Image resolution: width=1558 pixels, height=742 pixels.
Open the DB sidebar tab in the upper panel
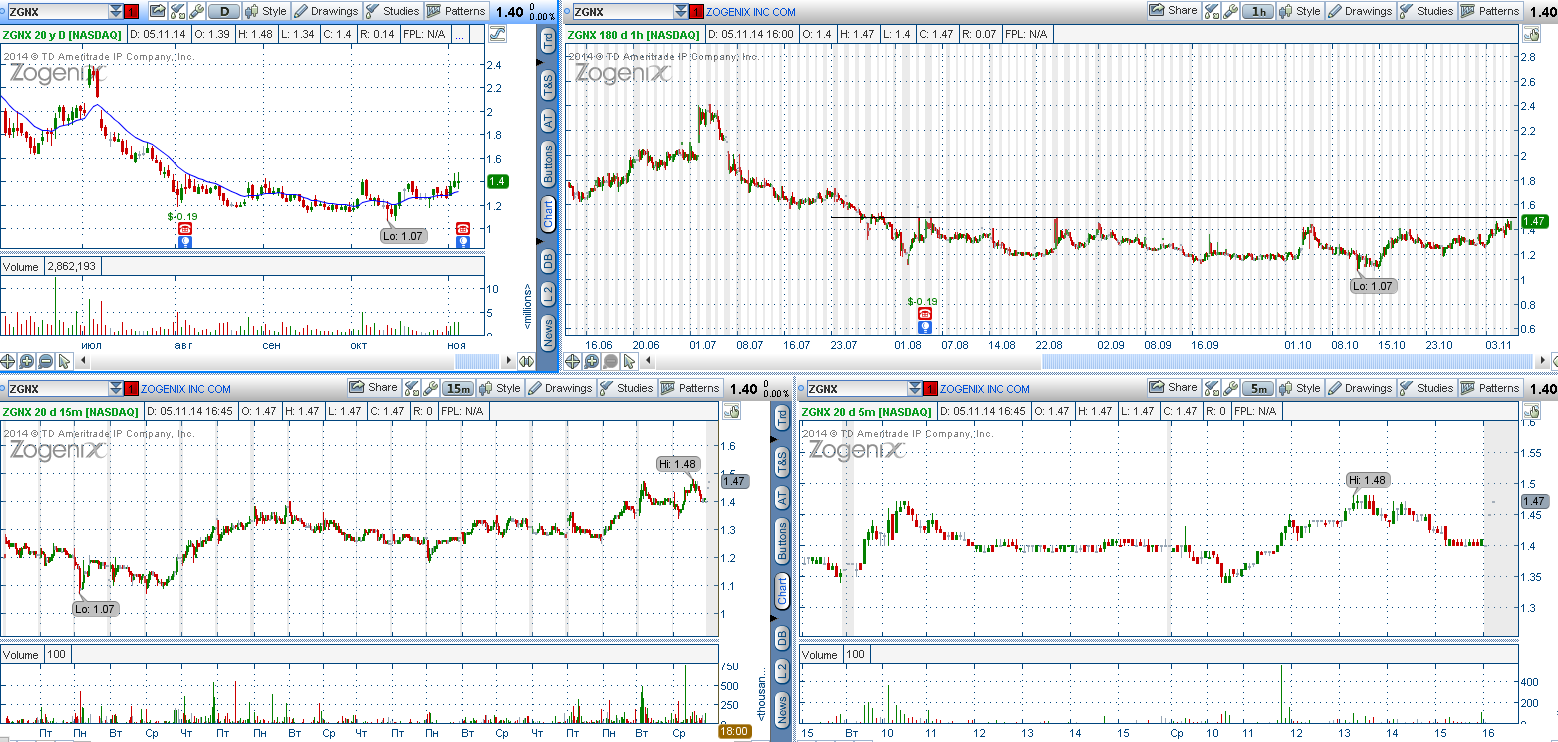click(548, 260)
